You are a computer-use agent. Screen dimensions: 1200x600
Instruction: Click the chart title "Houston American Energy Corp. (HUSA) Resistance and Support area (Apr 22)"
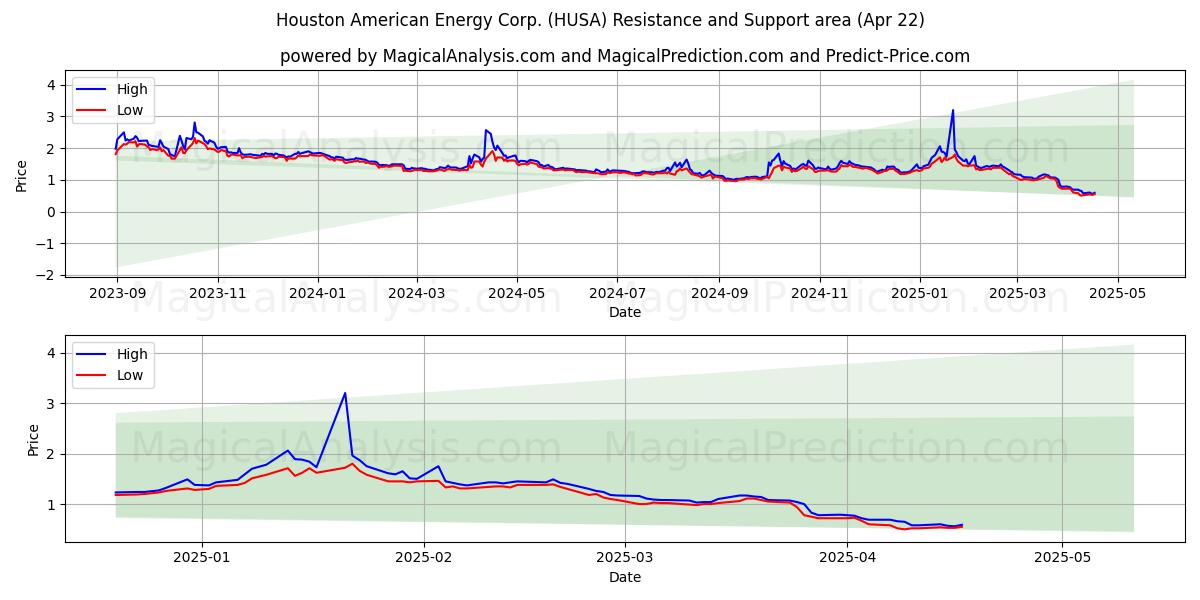tap(600, 20)
